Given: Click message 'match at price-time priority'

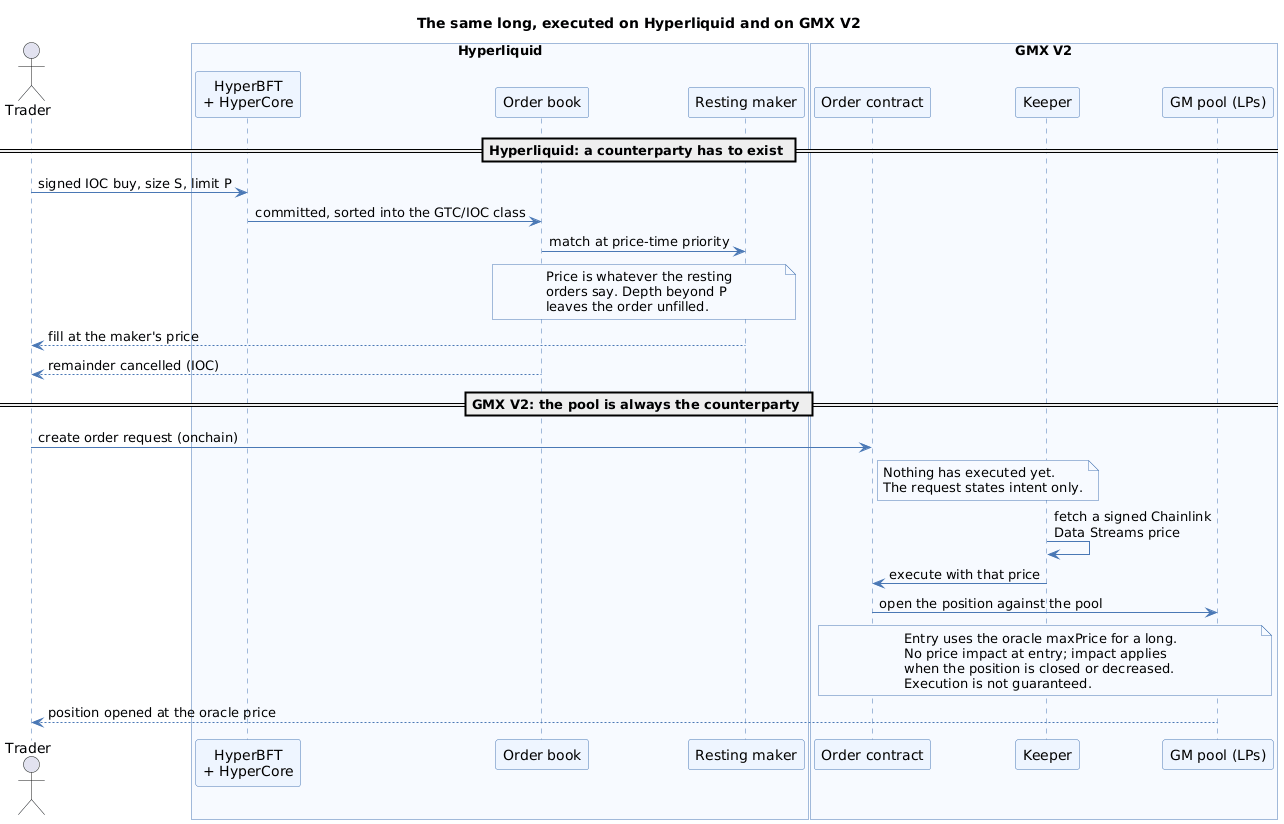Looking at the screenshot, I should click(x=639, y=242).
